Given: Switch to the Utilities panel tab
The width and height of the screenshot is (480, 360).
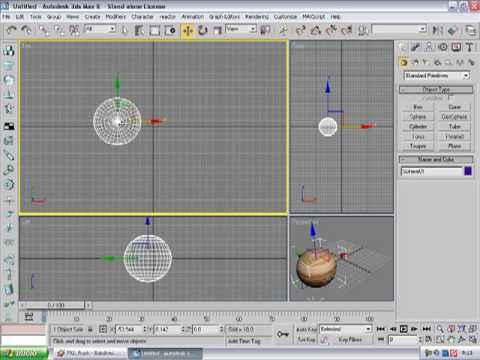Looking at the screenshot, I should coord(470,47).
